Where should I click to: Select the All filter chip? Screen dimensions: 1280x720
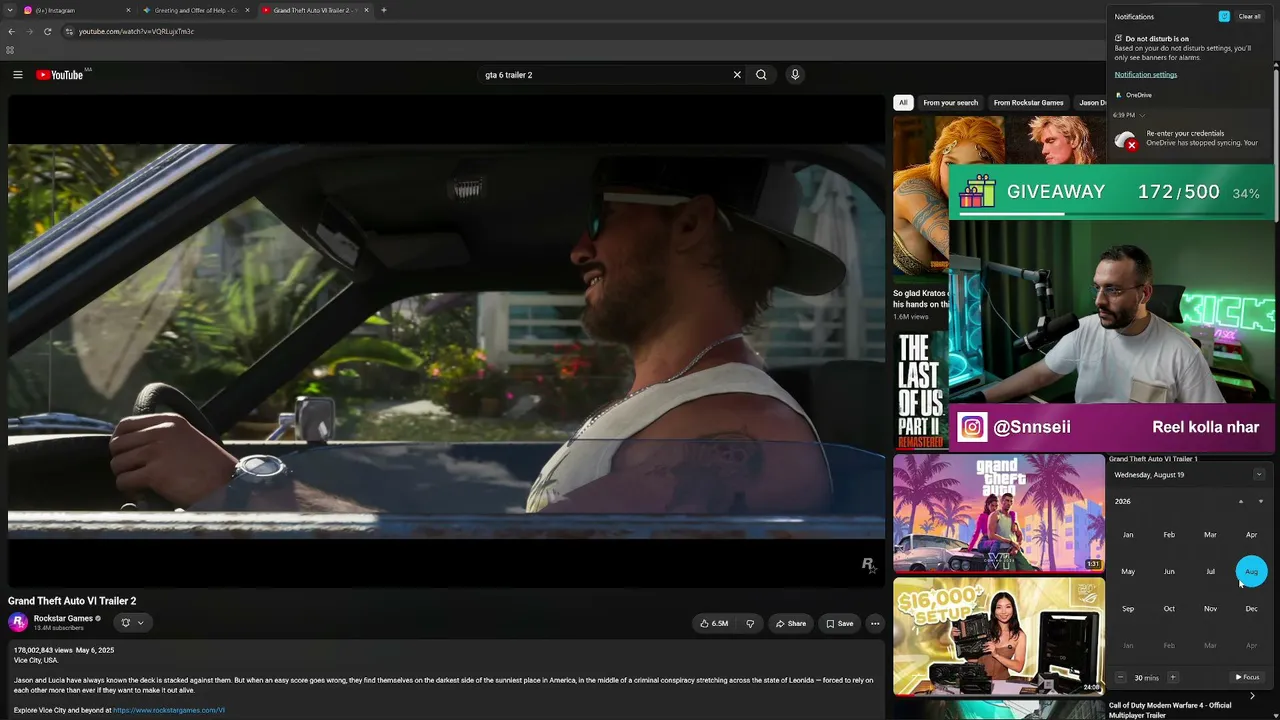(x=903, y=102)
